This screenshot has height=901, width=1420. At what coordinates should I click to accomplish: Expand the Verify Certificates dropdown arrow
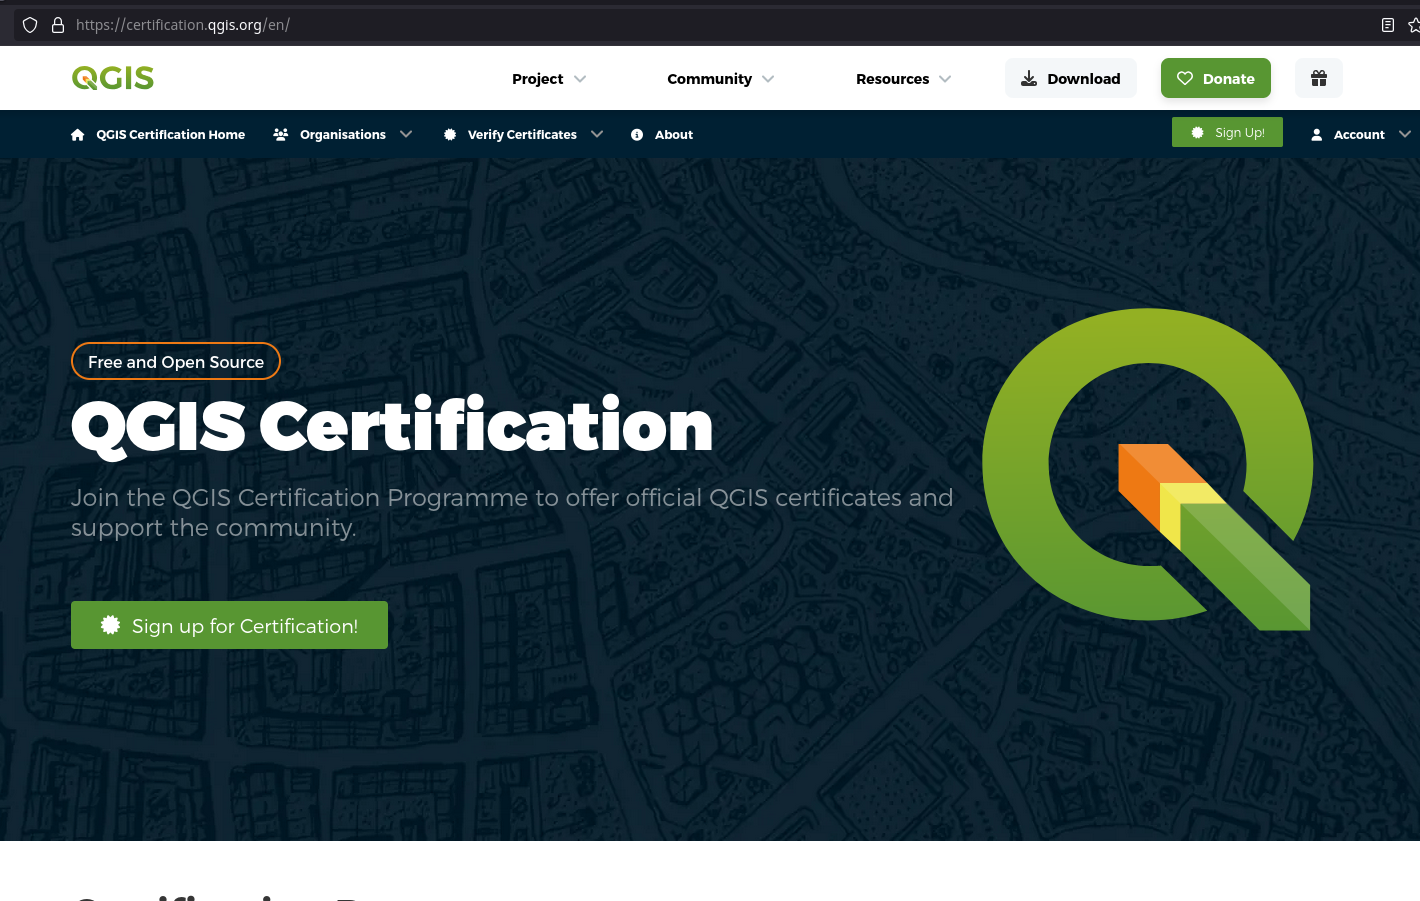(597, 134)
